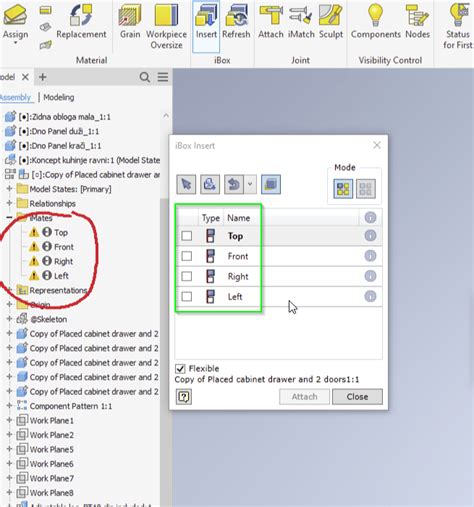This screenshot has width=474, height=507.
Task: Expand the @Skeleton node
Action: point(9,319)
